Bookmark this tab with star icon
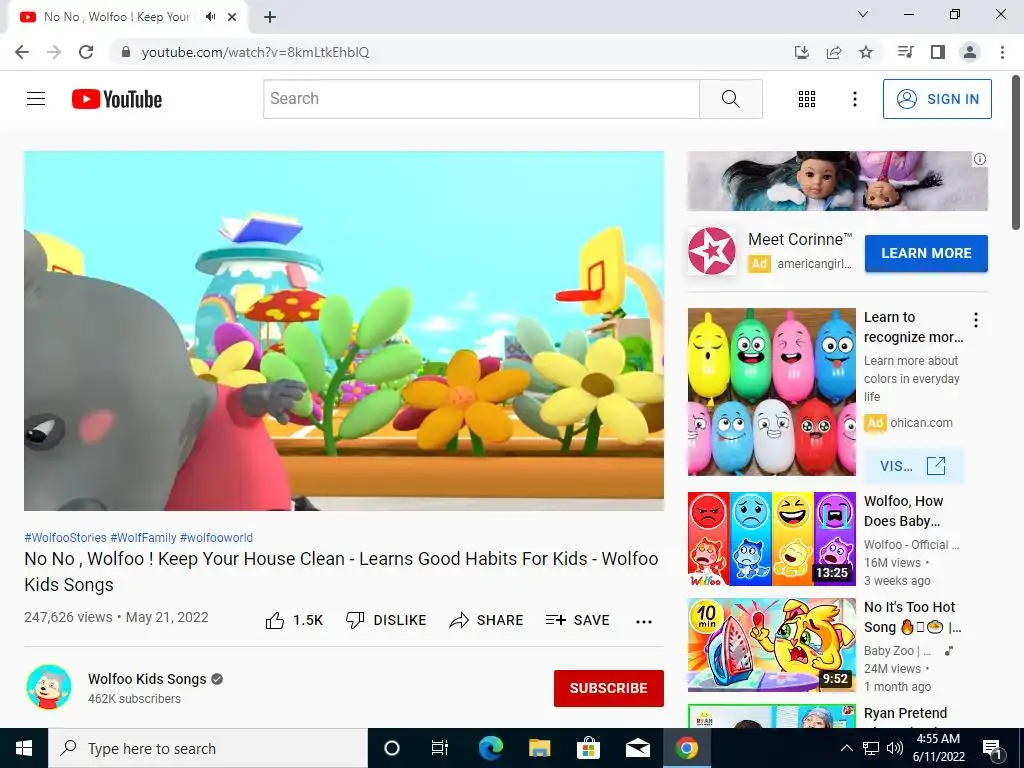The image size is (1024, 768). pos(866,52)
